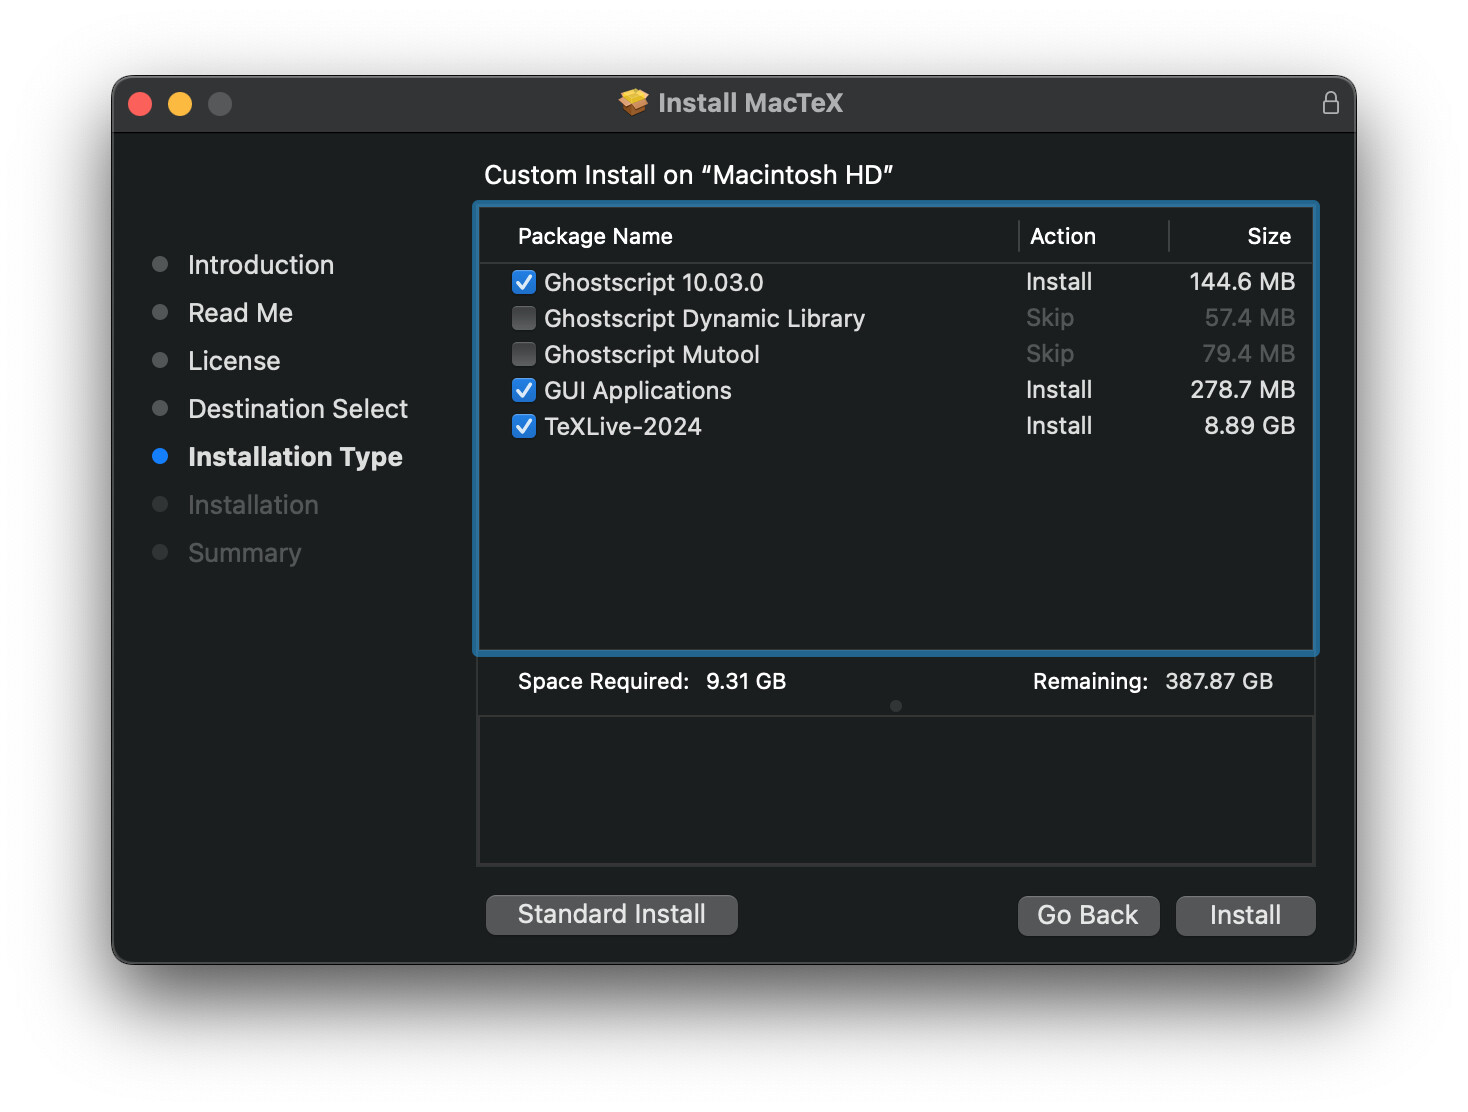The width and height of the screenshot is (1468, 1112).
Task: Click the 57.4 MB size value
Action: [1250, 318]
